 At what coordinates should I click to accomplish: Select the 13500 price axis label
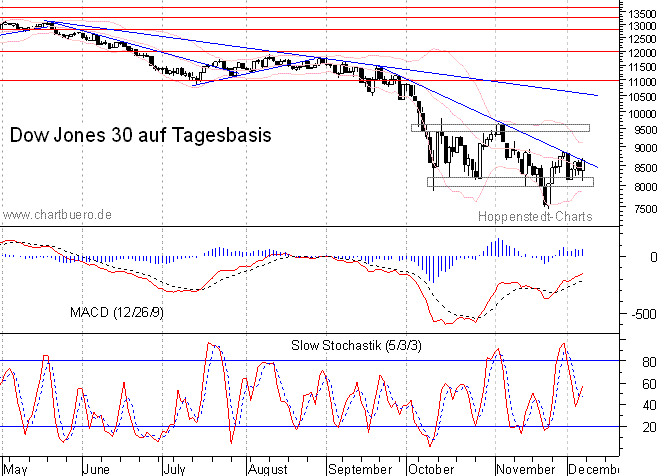(642, 14)
